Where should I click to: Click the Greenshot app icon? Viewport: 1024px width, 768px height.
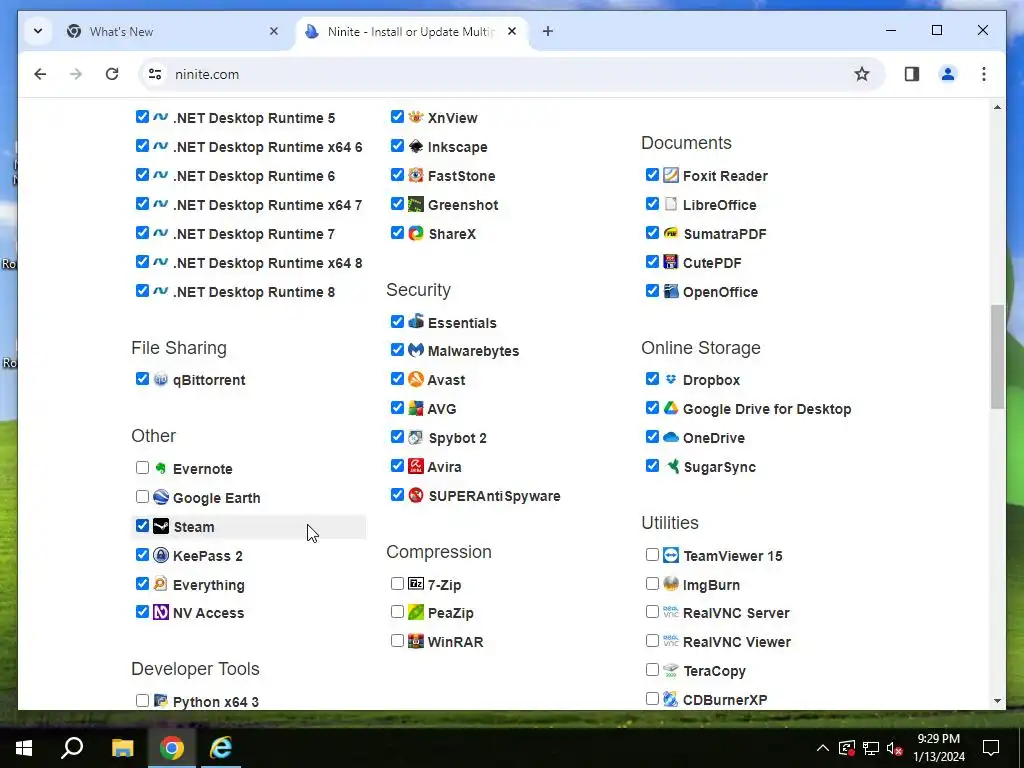(x=415, y=204)
